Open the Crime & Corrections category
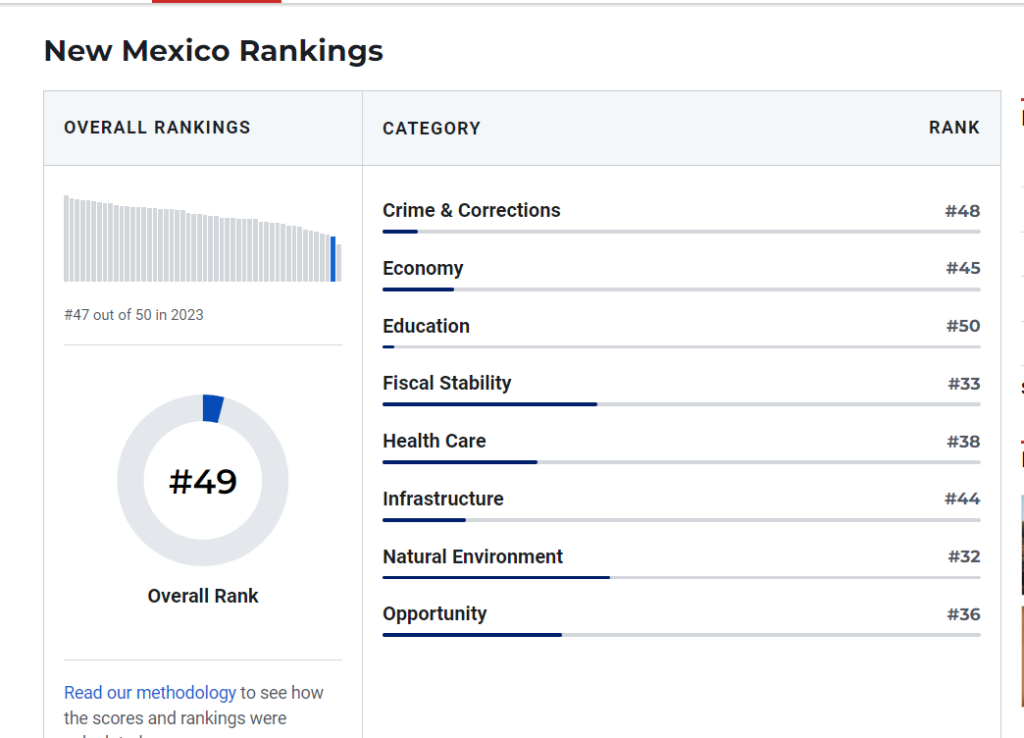The width and height of the screenshot is (1024, 738). click(471, 211)
